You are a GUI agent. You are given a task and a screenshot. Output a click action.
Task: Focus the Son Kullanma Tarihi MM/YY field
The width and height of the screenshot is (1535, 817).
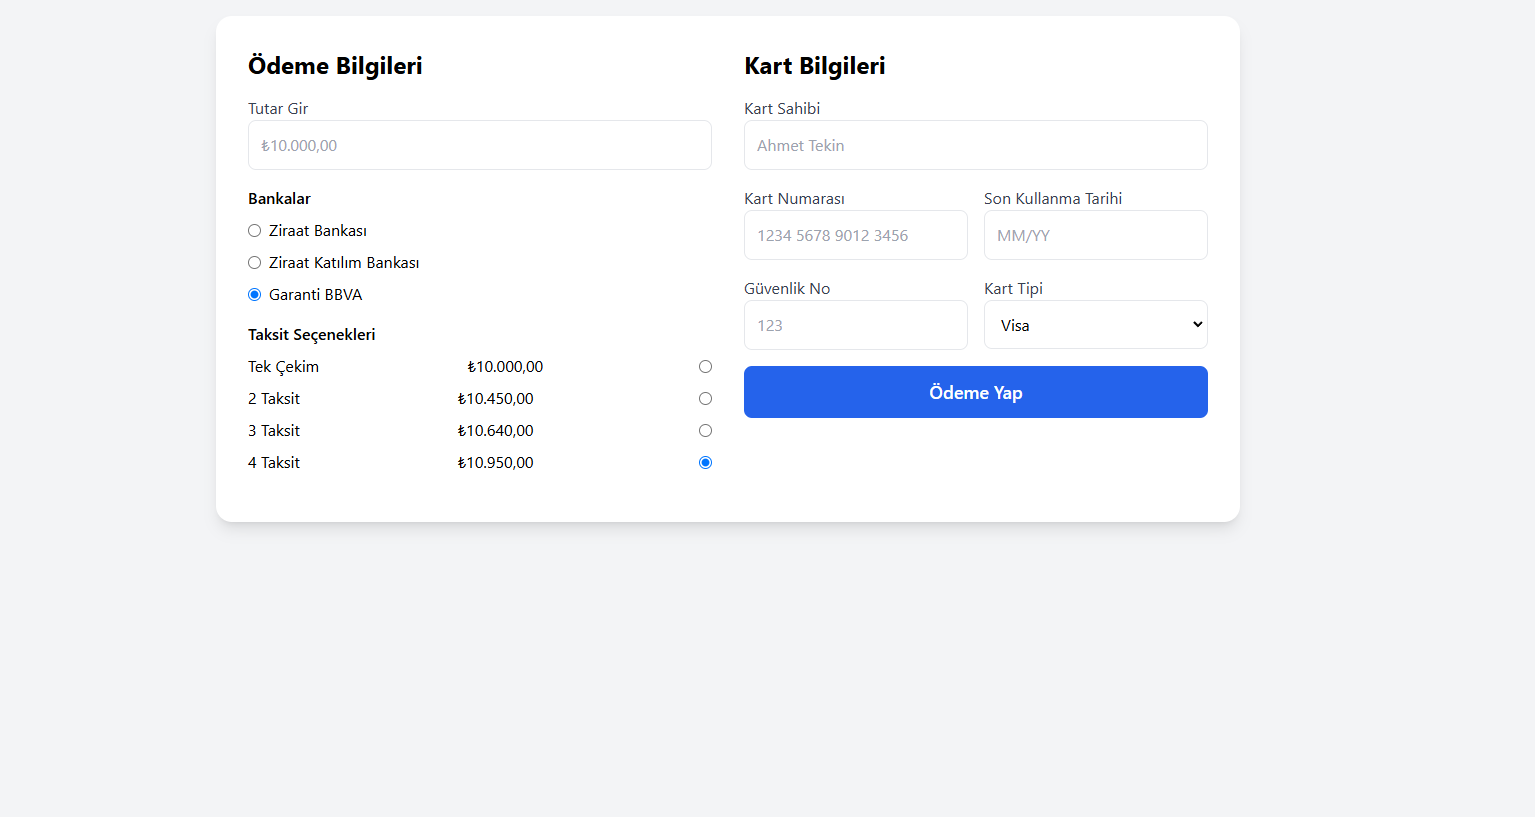(1095, 235)
